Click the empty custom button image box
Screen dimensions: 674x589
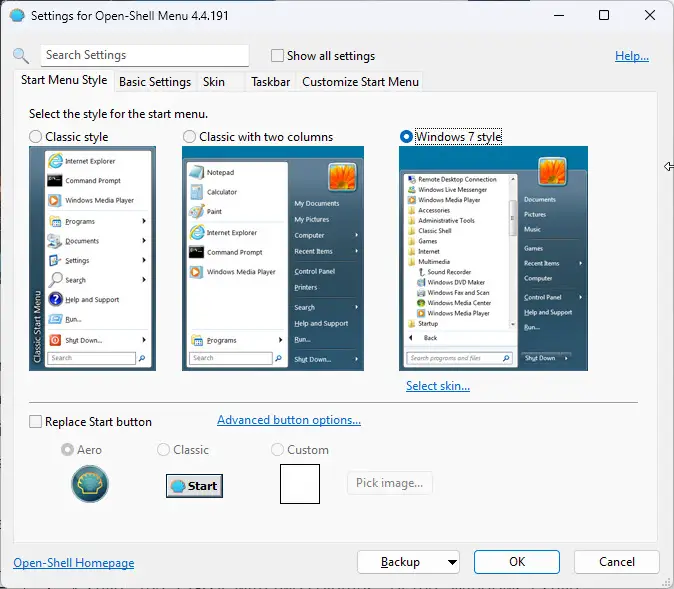click(x=299, y=484)
